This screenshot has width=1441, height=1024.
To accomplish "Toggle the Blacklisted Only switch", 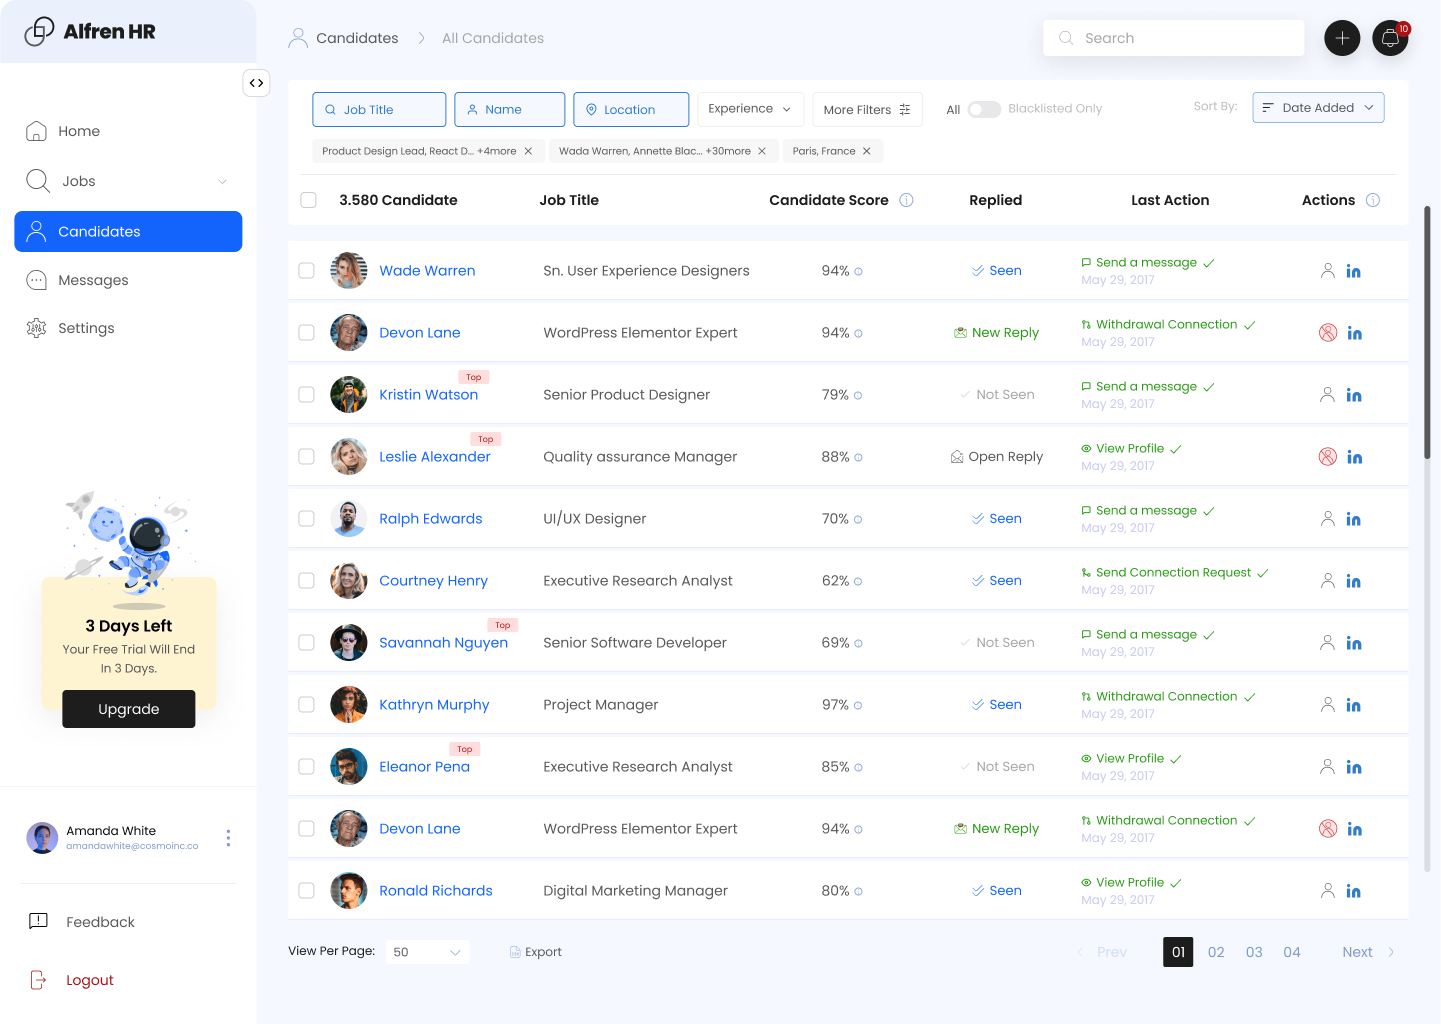I will tap(984, 110).
